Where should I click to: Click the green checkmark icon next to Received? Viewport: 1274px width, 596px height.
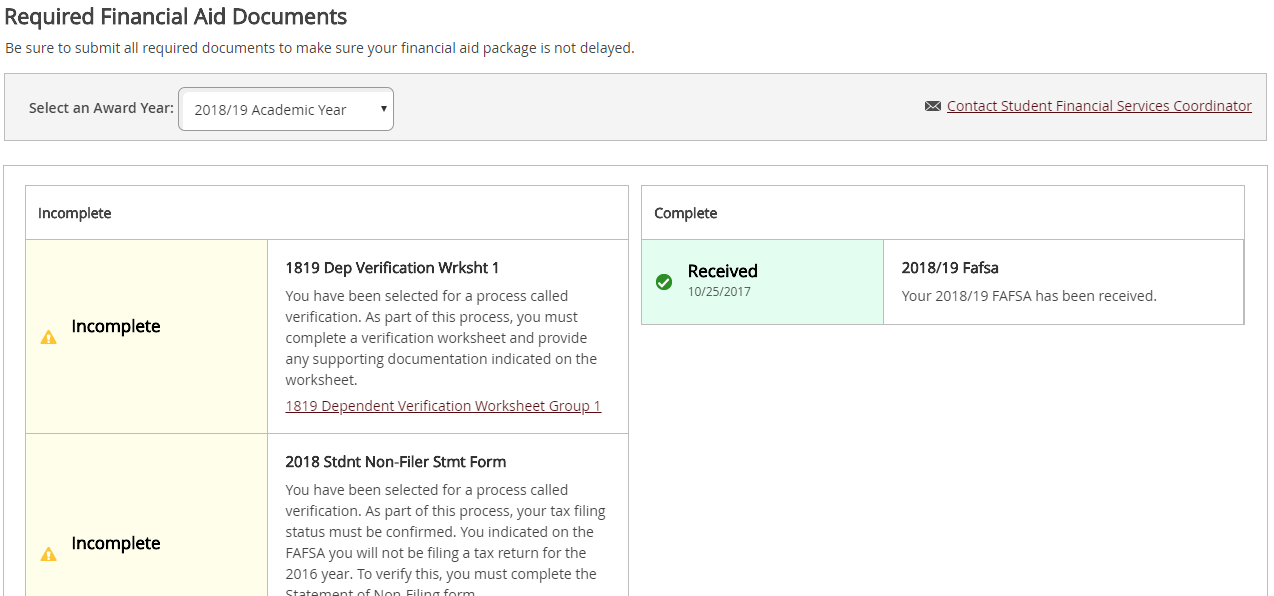663,282
